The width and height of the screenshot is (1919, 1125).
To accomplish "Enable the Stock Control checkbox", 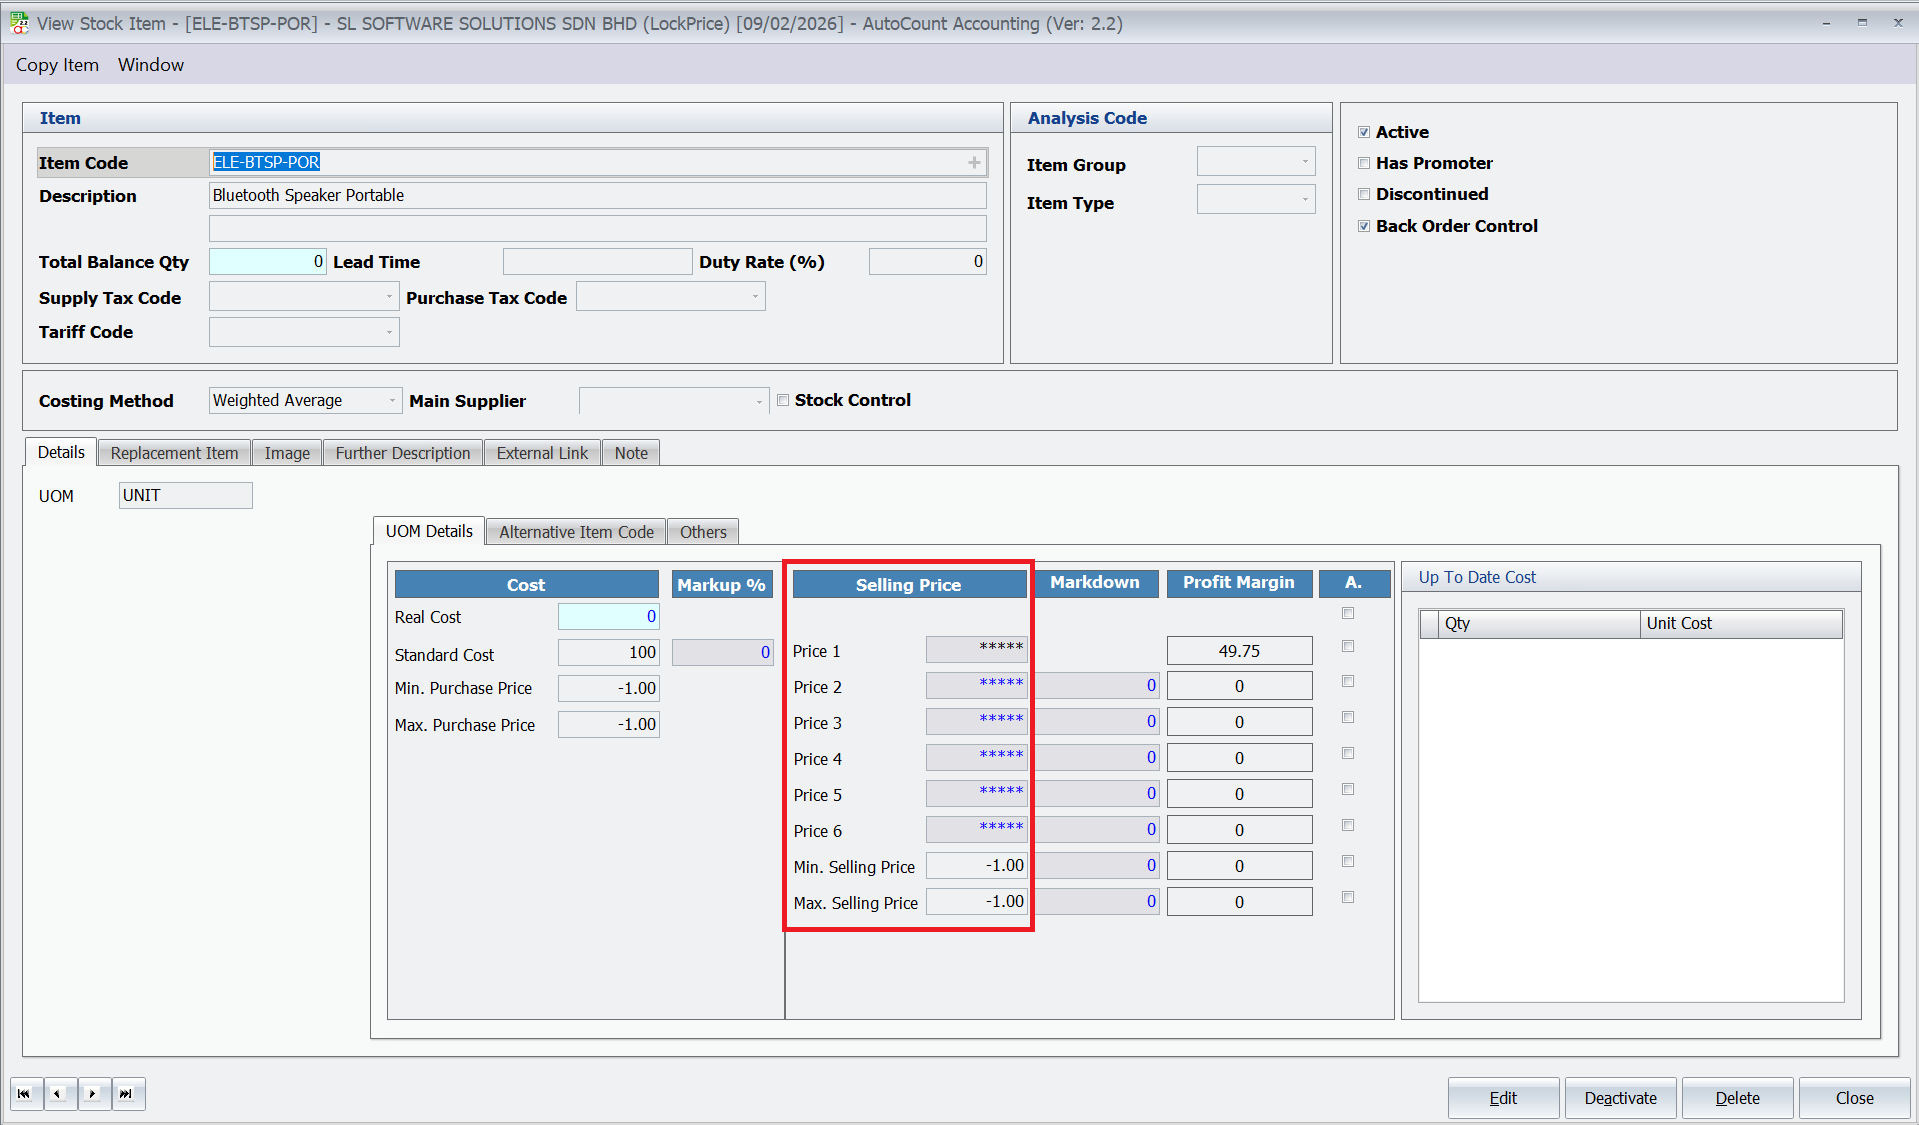I will click(784, 400).
